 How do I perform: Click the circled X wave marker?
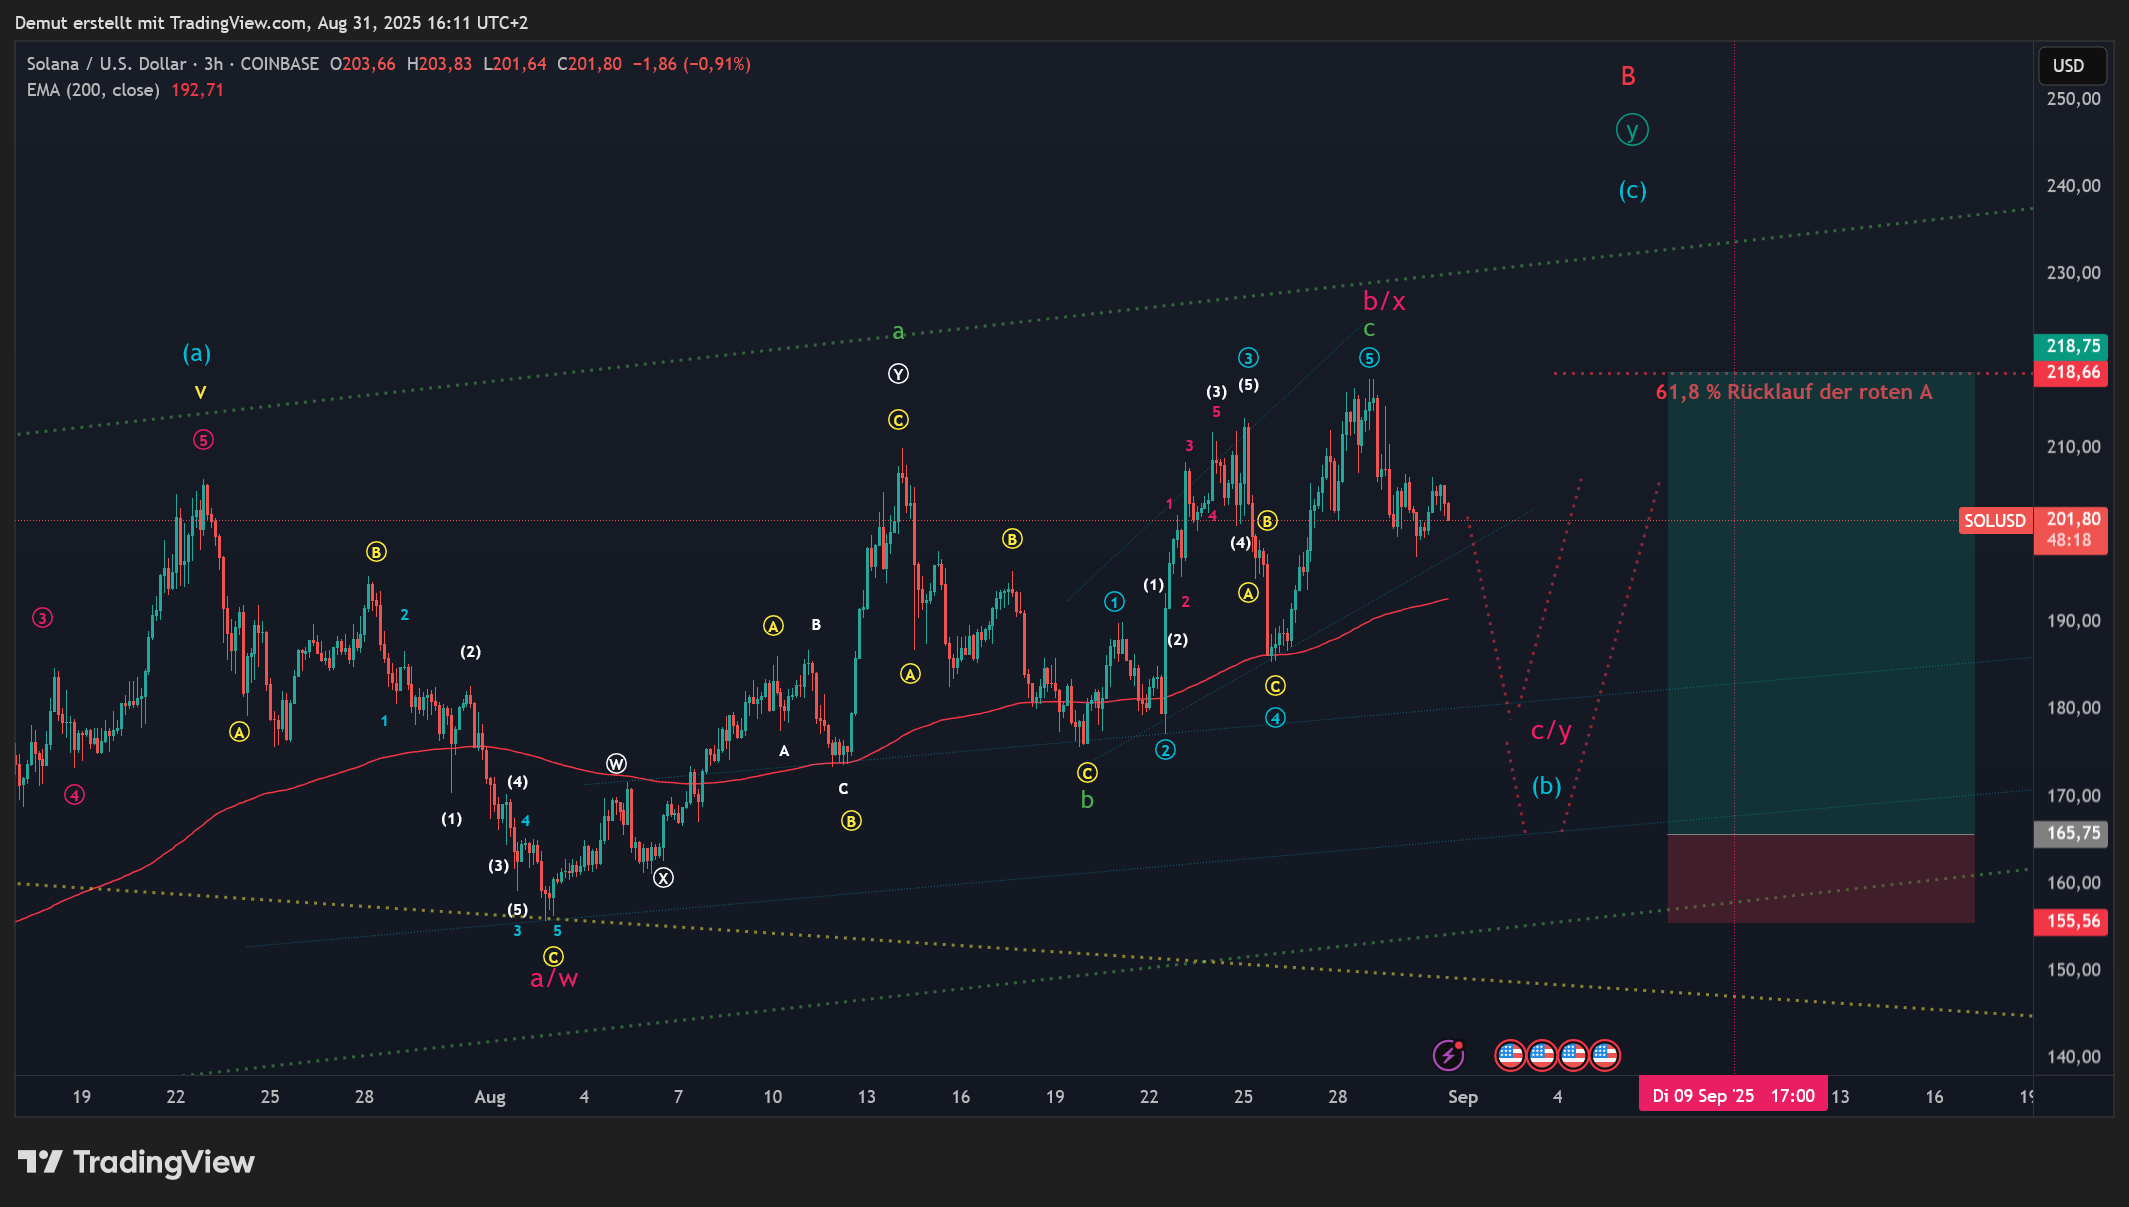(663, 878)
